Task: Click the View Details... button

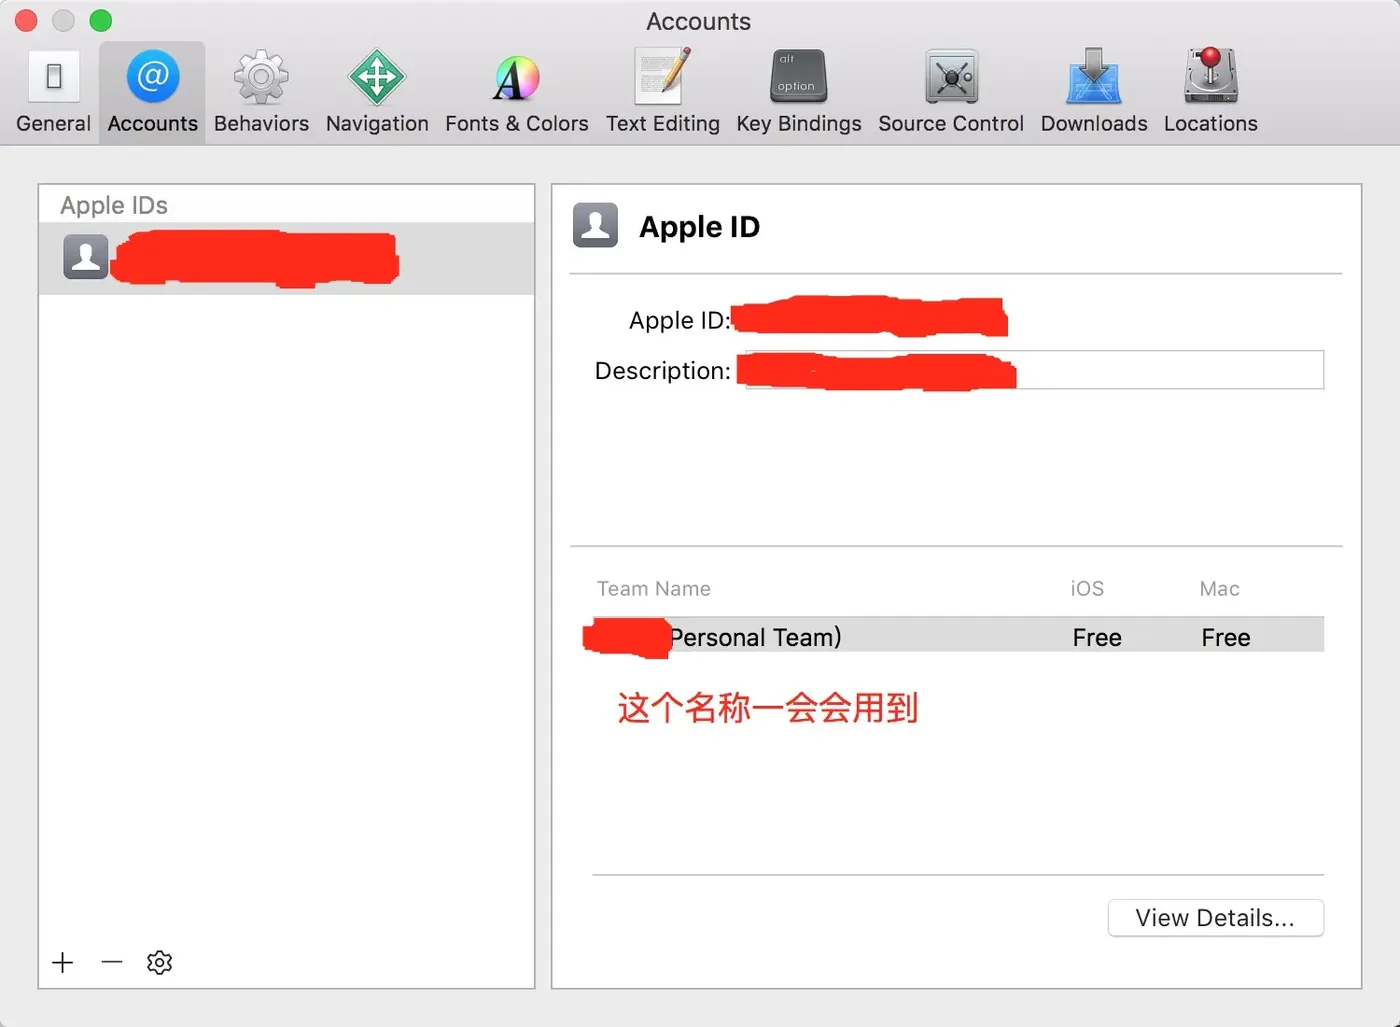Action: click(1215, 918)
